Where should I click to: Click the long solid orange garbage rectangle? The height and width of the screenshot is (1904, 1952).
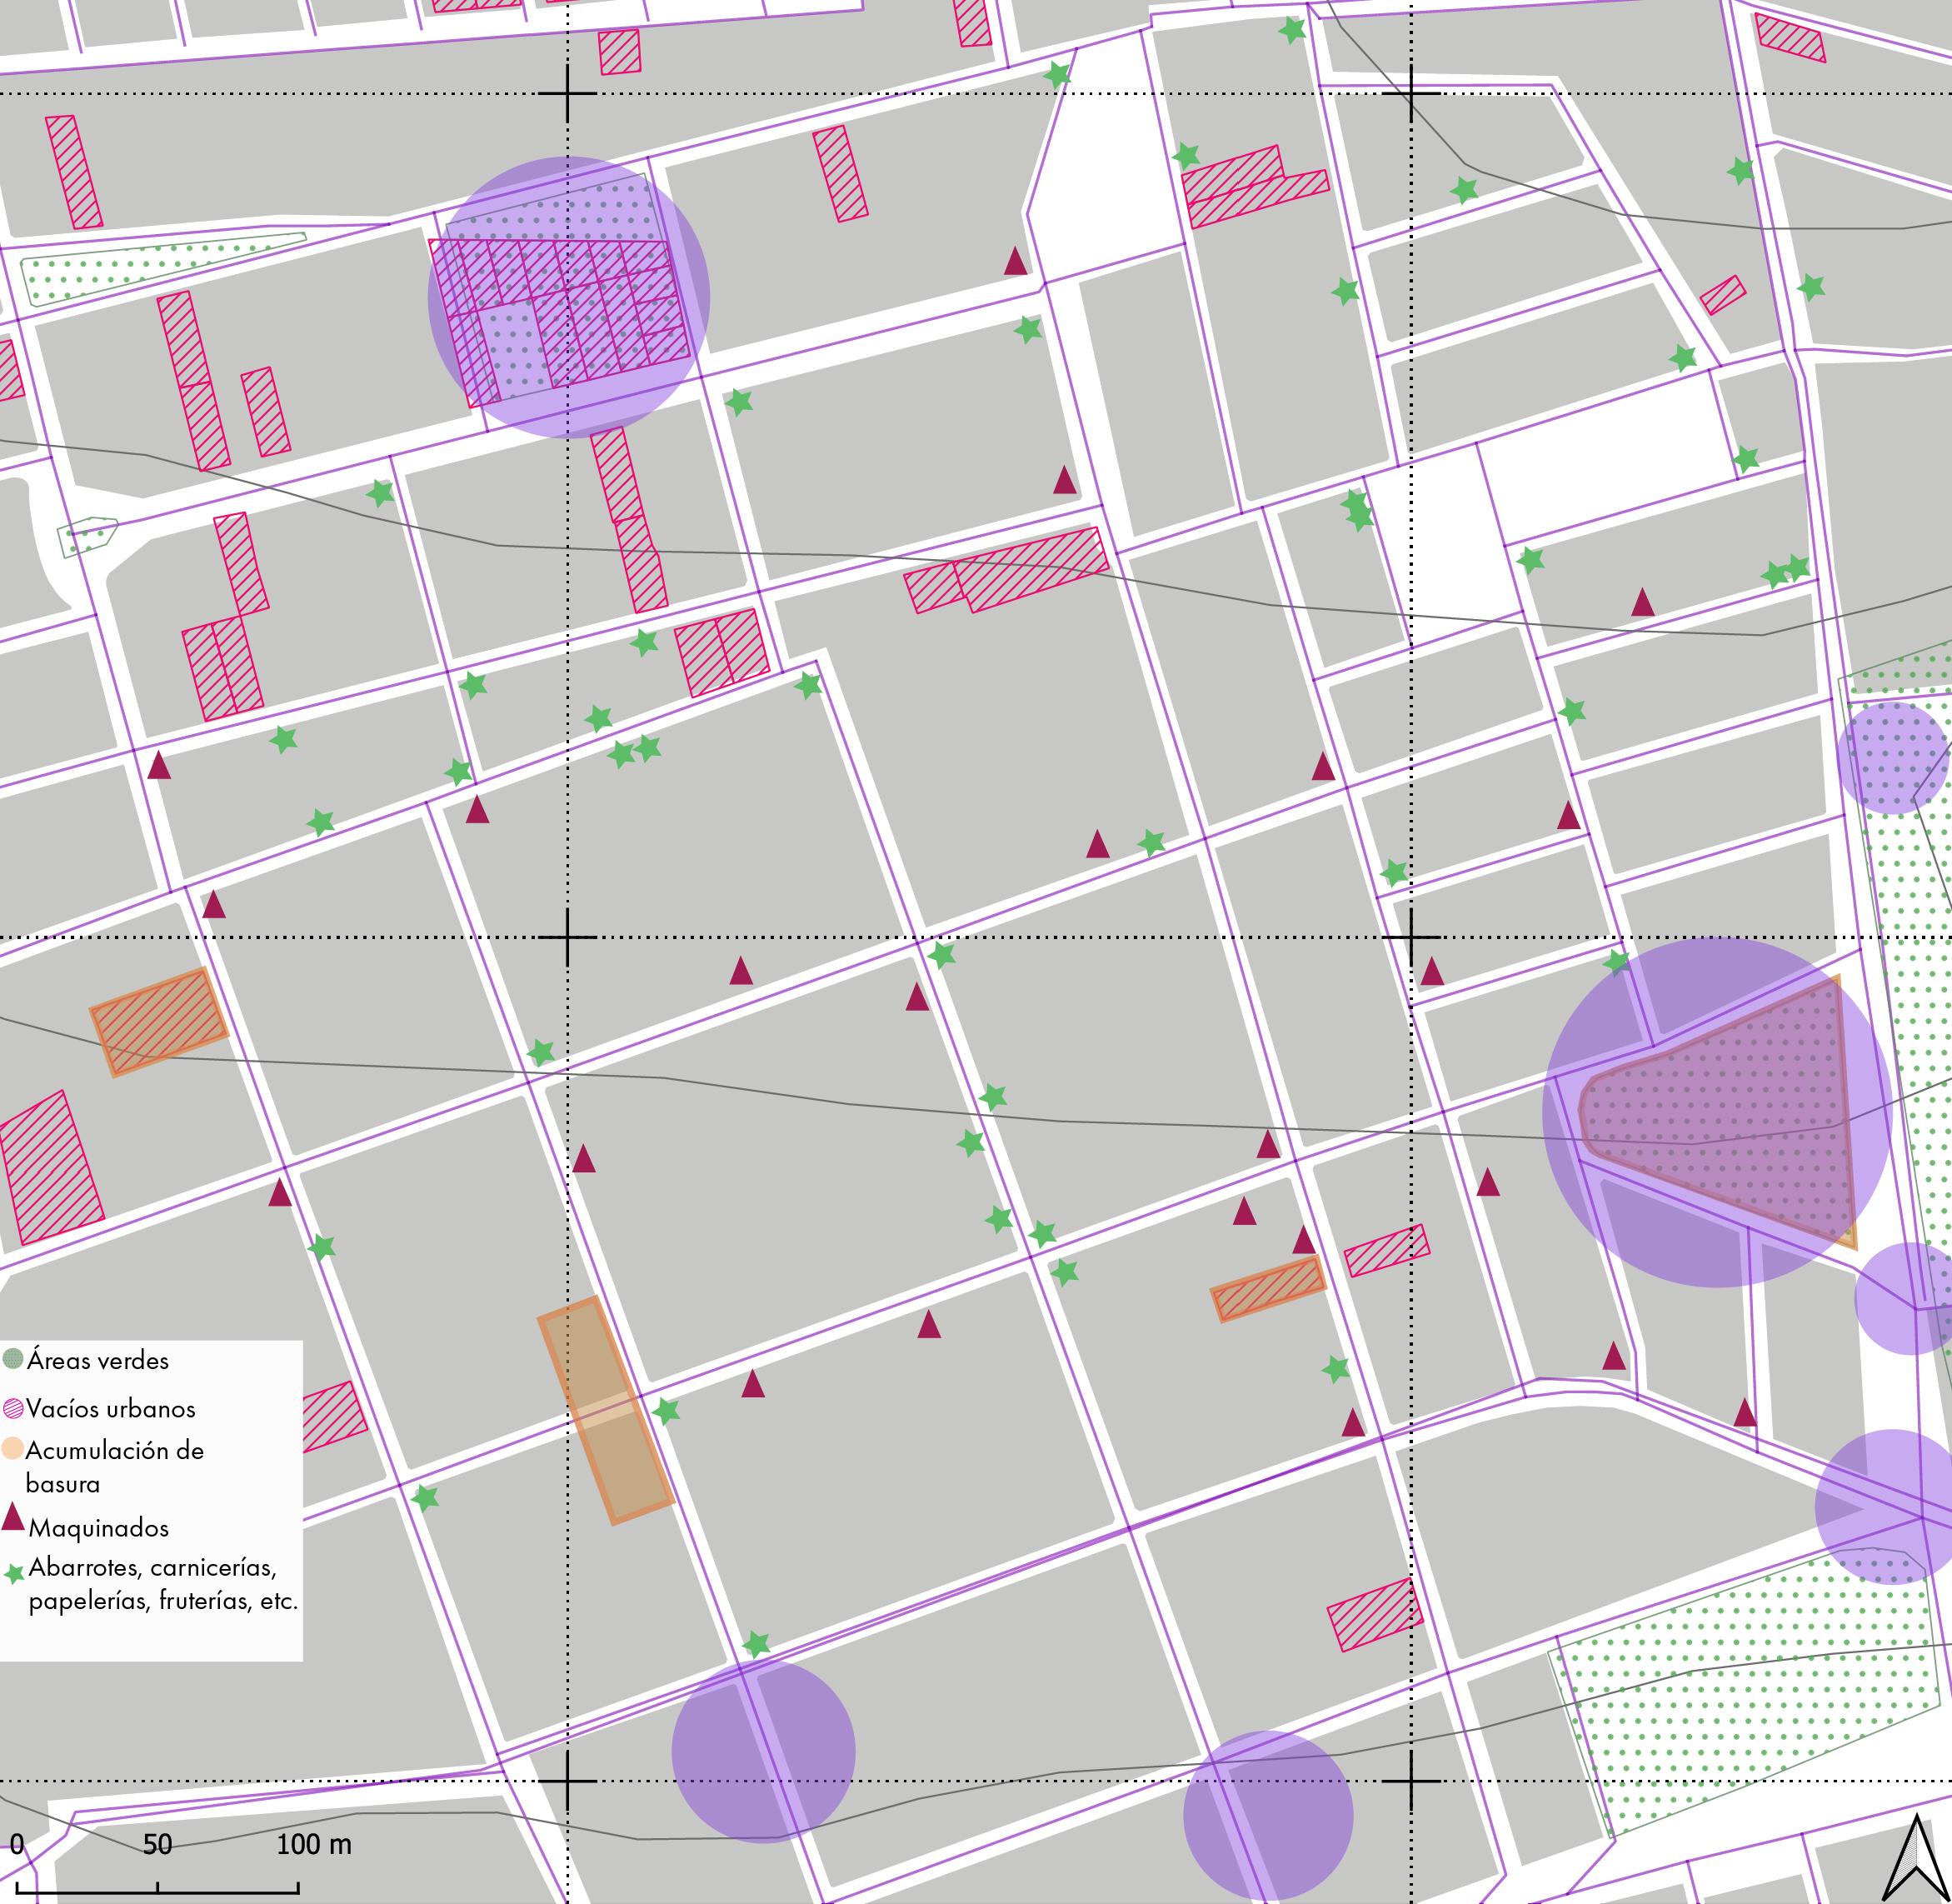point(605,1410)
